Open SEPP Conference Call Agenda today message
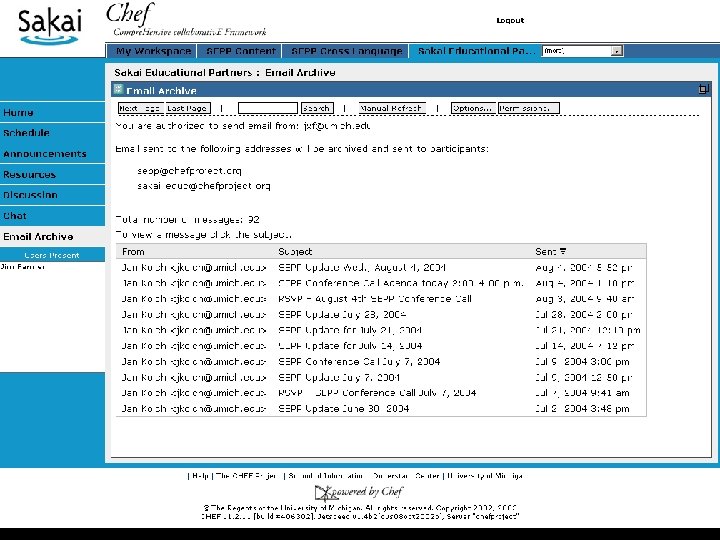 pyautogui.click(x=400, y=283)
